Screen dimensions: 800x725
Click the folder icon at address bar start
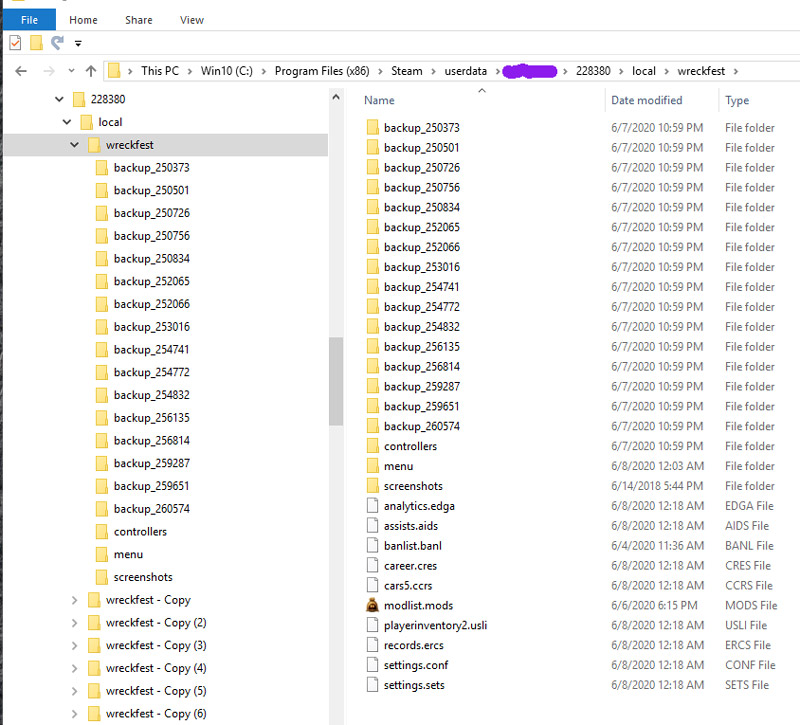(114, 71)
